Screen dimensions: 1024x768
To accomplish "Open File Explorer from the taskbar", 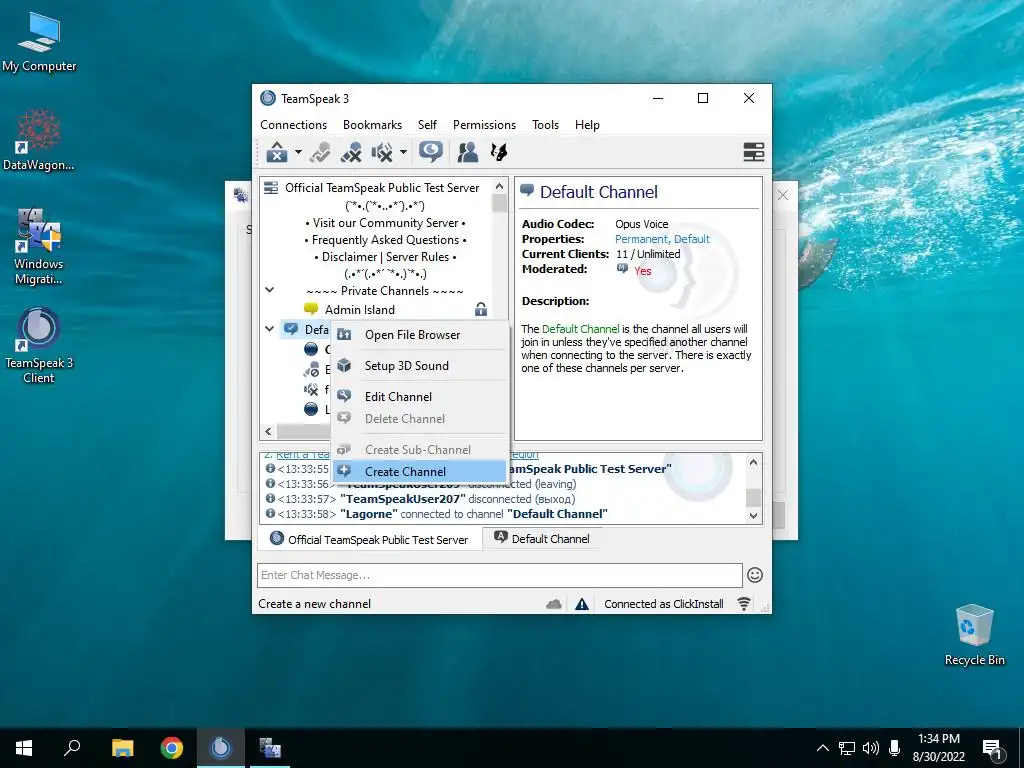I will click(x=123, y=748).
